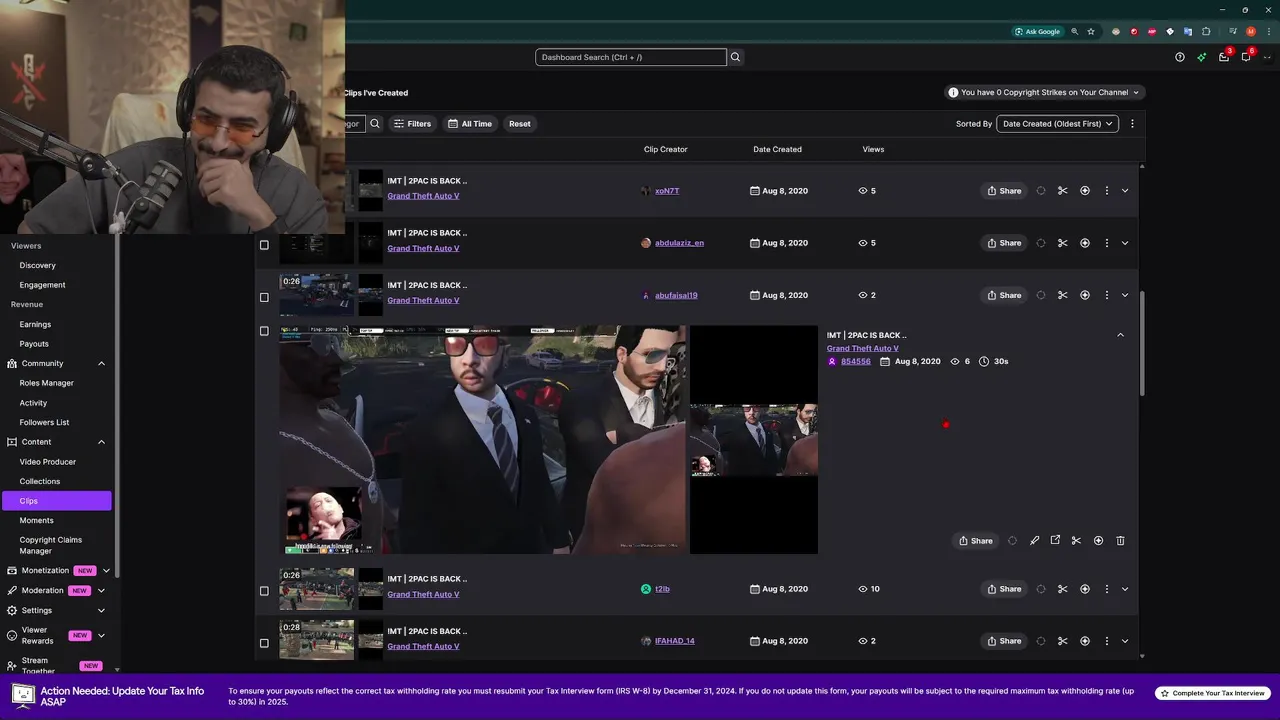Collapse the expanded clip with the up chevron
The height and width of the screenshot is (720, 1280).
(x=1120, y=335)
